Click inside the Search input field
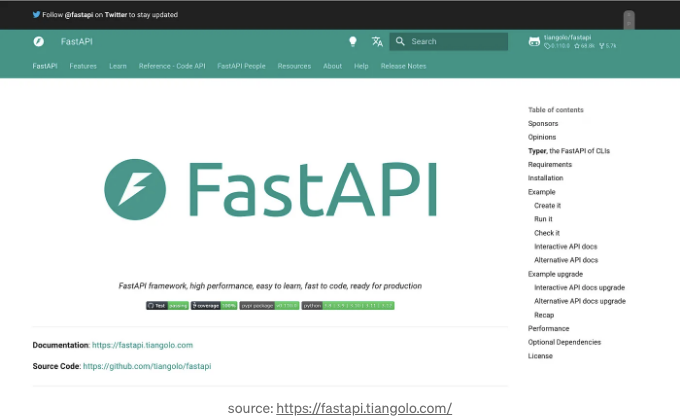680x418 pixels. pyautogui.click(x=448, y=42)
